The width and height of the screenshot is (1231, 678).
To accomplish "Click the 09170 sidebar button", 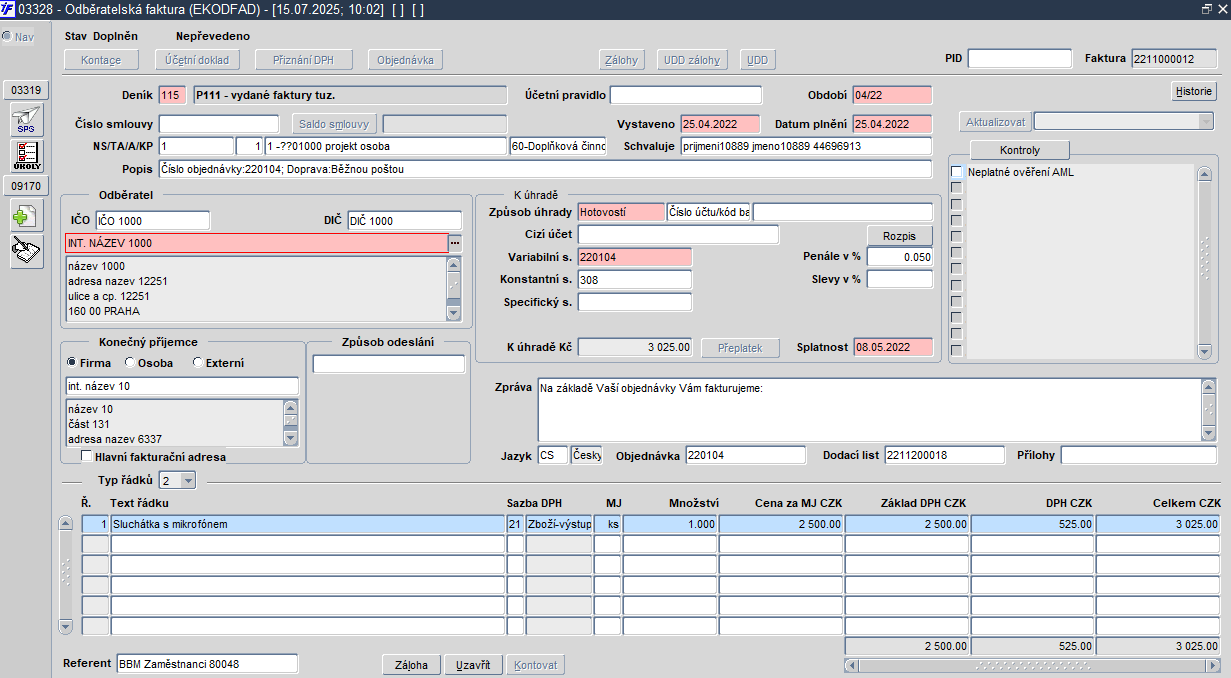I will [26, 186].
